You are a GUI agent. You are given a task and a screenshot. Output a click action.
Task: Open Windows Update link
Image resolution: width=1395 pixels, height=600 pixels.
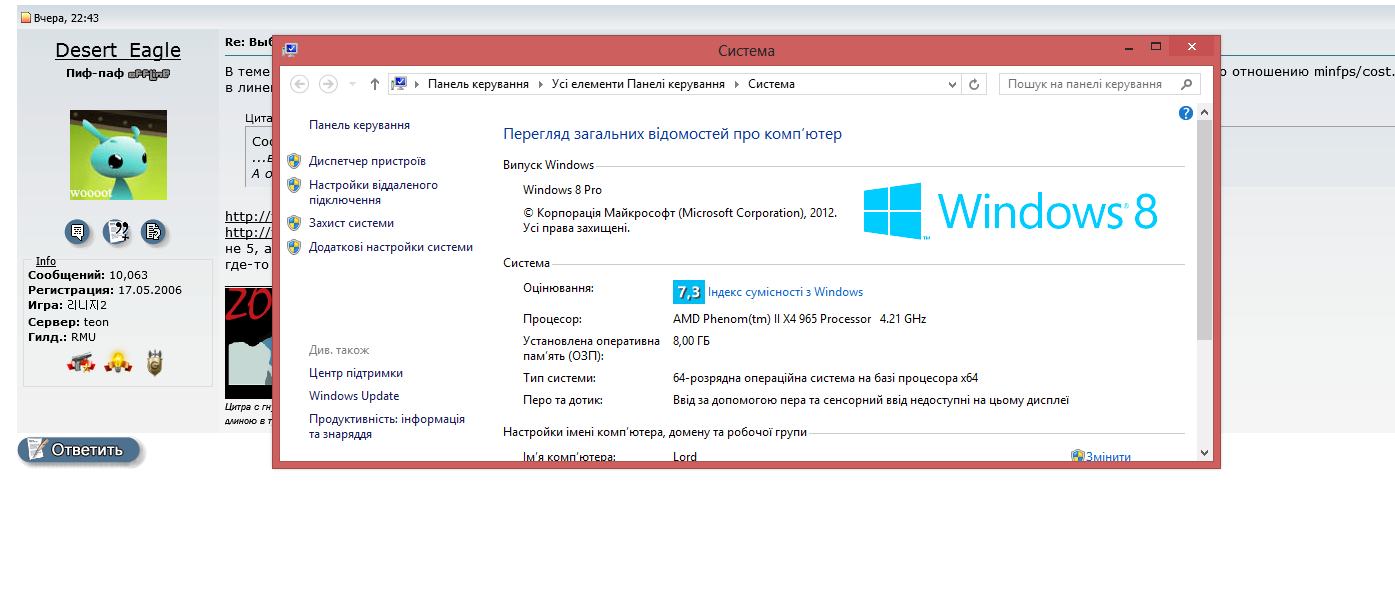pos(354,396)
